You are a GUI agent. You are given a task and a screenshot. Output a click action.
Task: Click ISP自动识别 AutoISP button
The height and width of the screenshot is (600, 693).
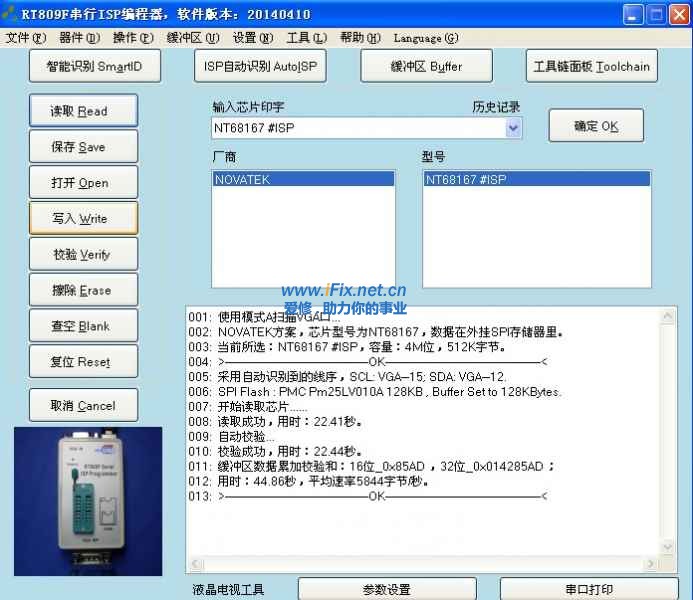tap(260, 66)
